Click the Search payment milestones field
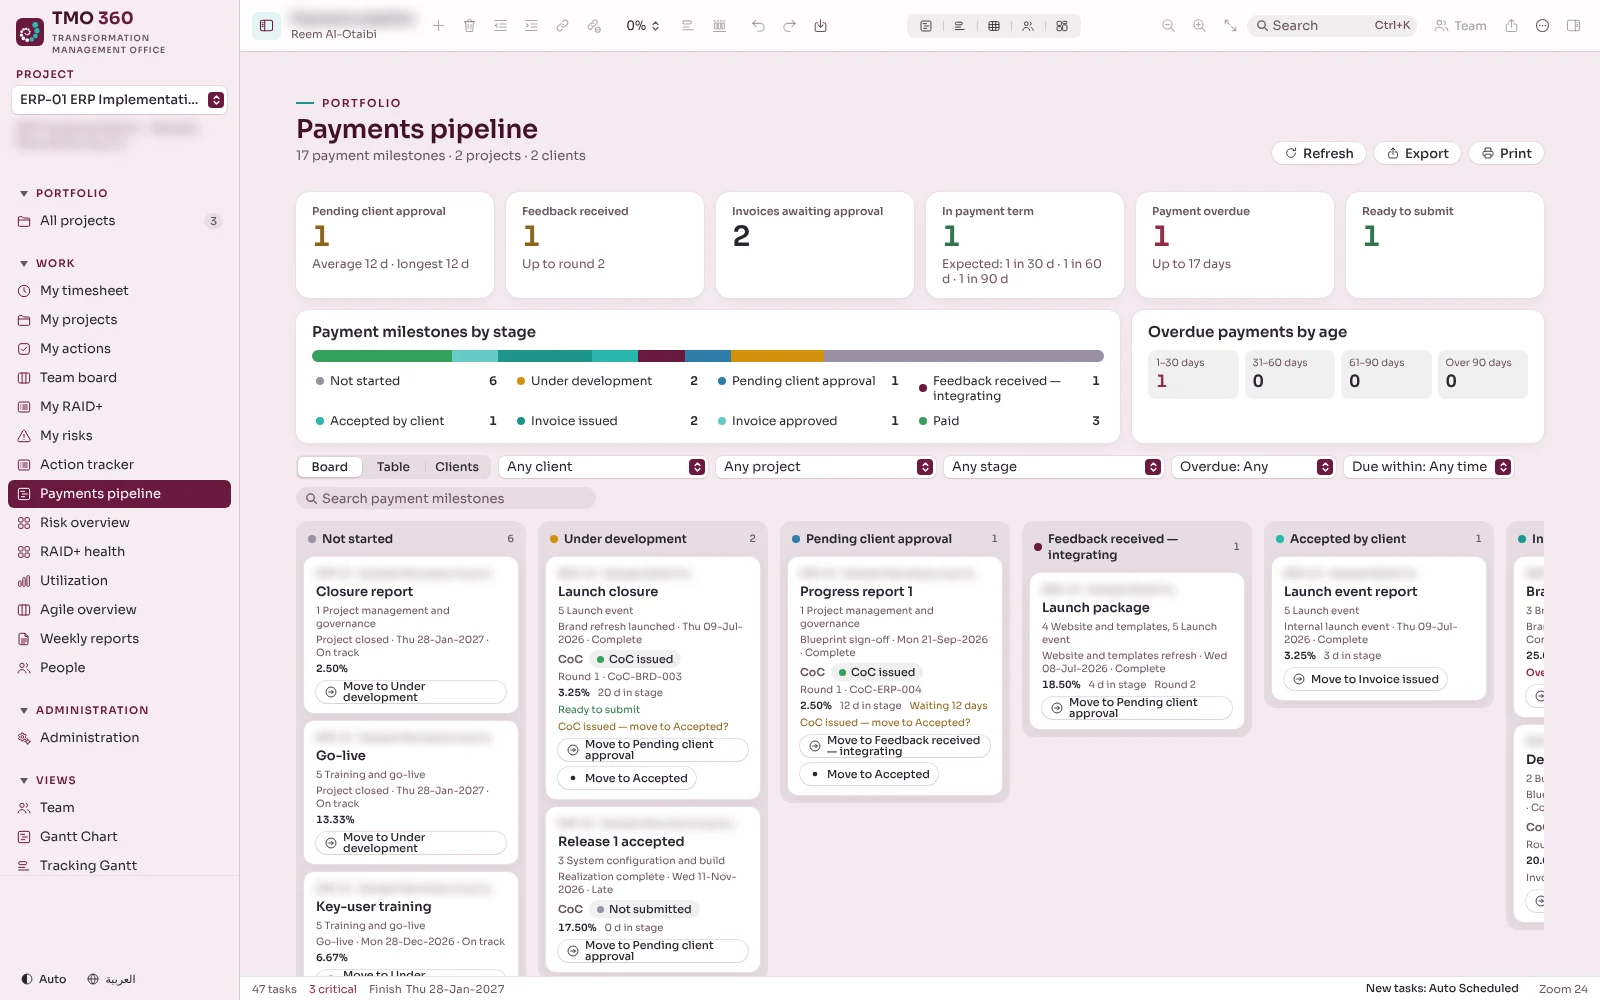 point(446,498)
